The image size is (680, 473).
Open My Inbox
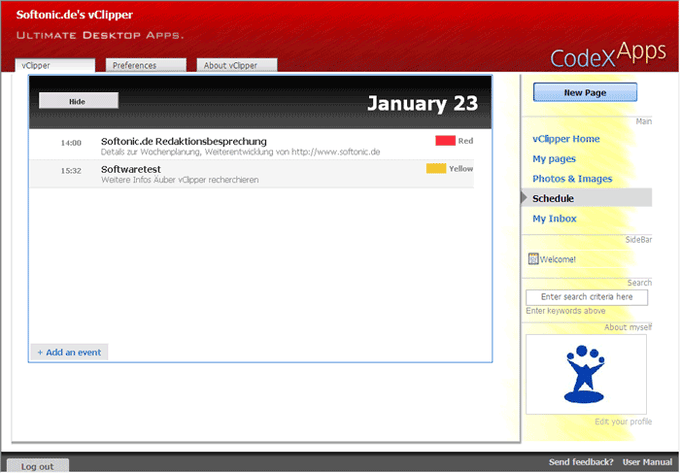click(554, 219)
